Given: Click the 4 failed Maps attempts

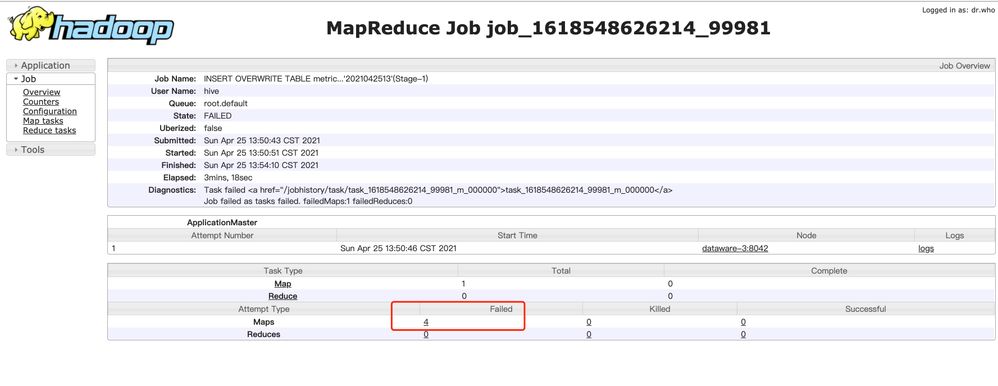Looking at the screenshot, I should [426, 322].
